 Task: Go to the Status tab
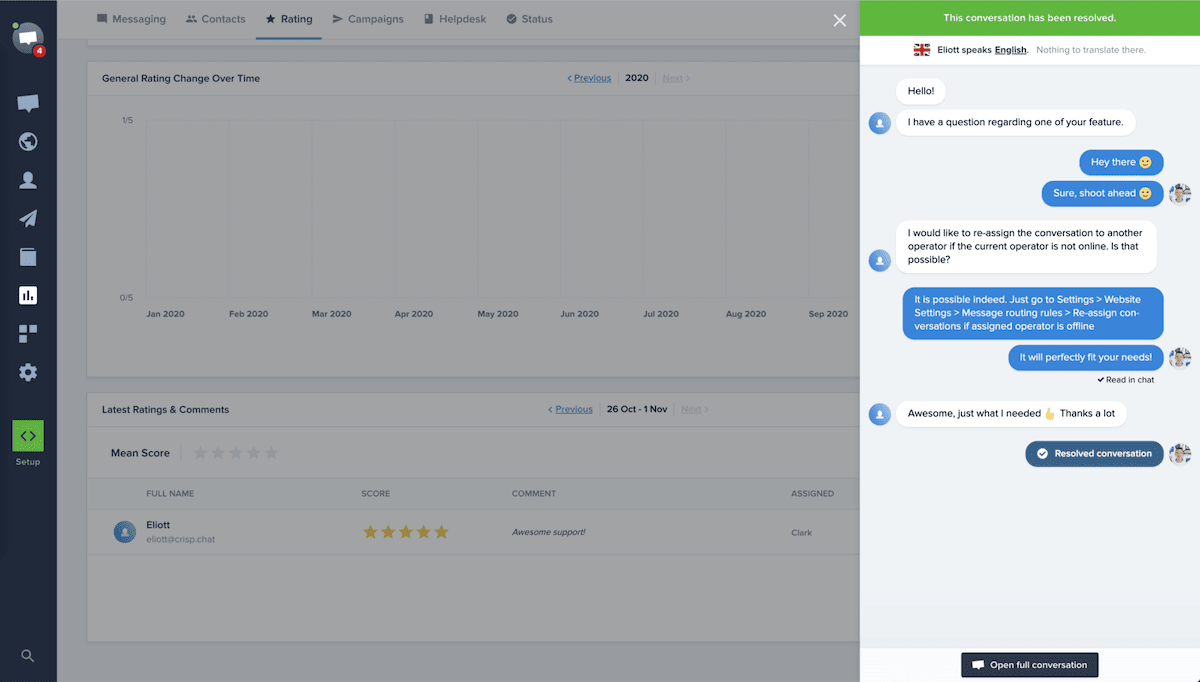[529, 19]
